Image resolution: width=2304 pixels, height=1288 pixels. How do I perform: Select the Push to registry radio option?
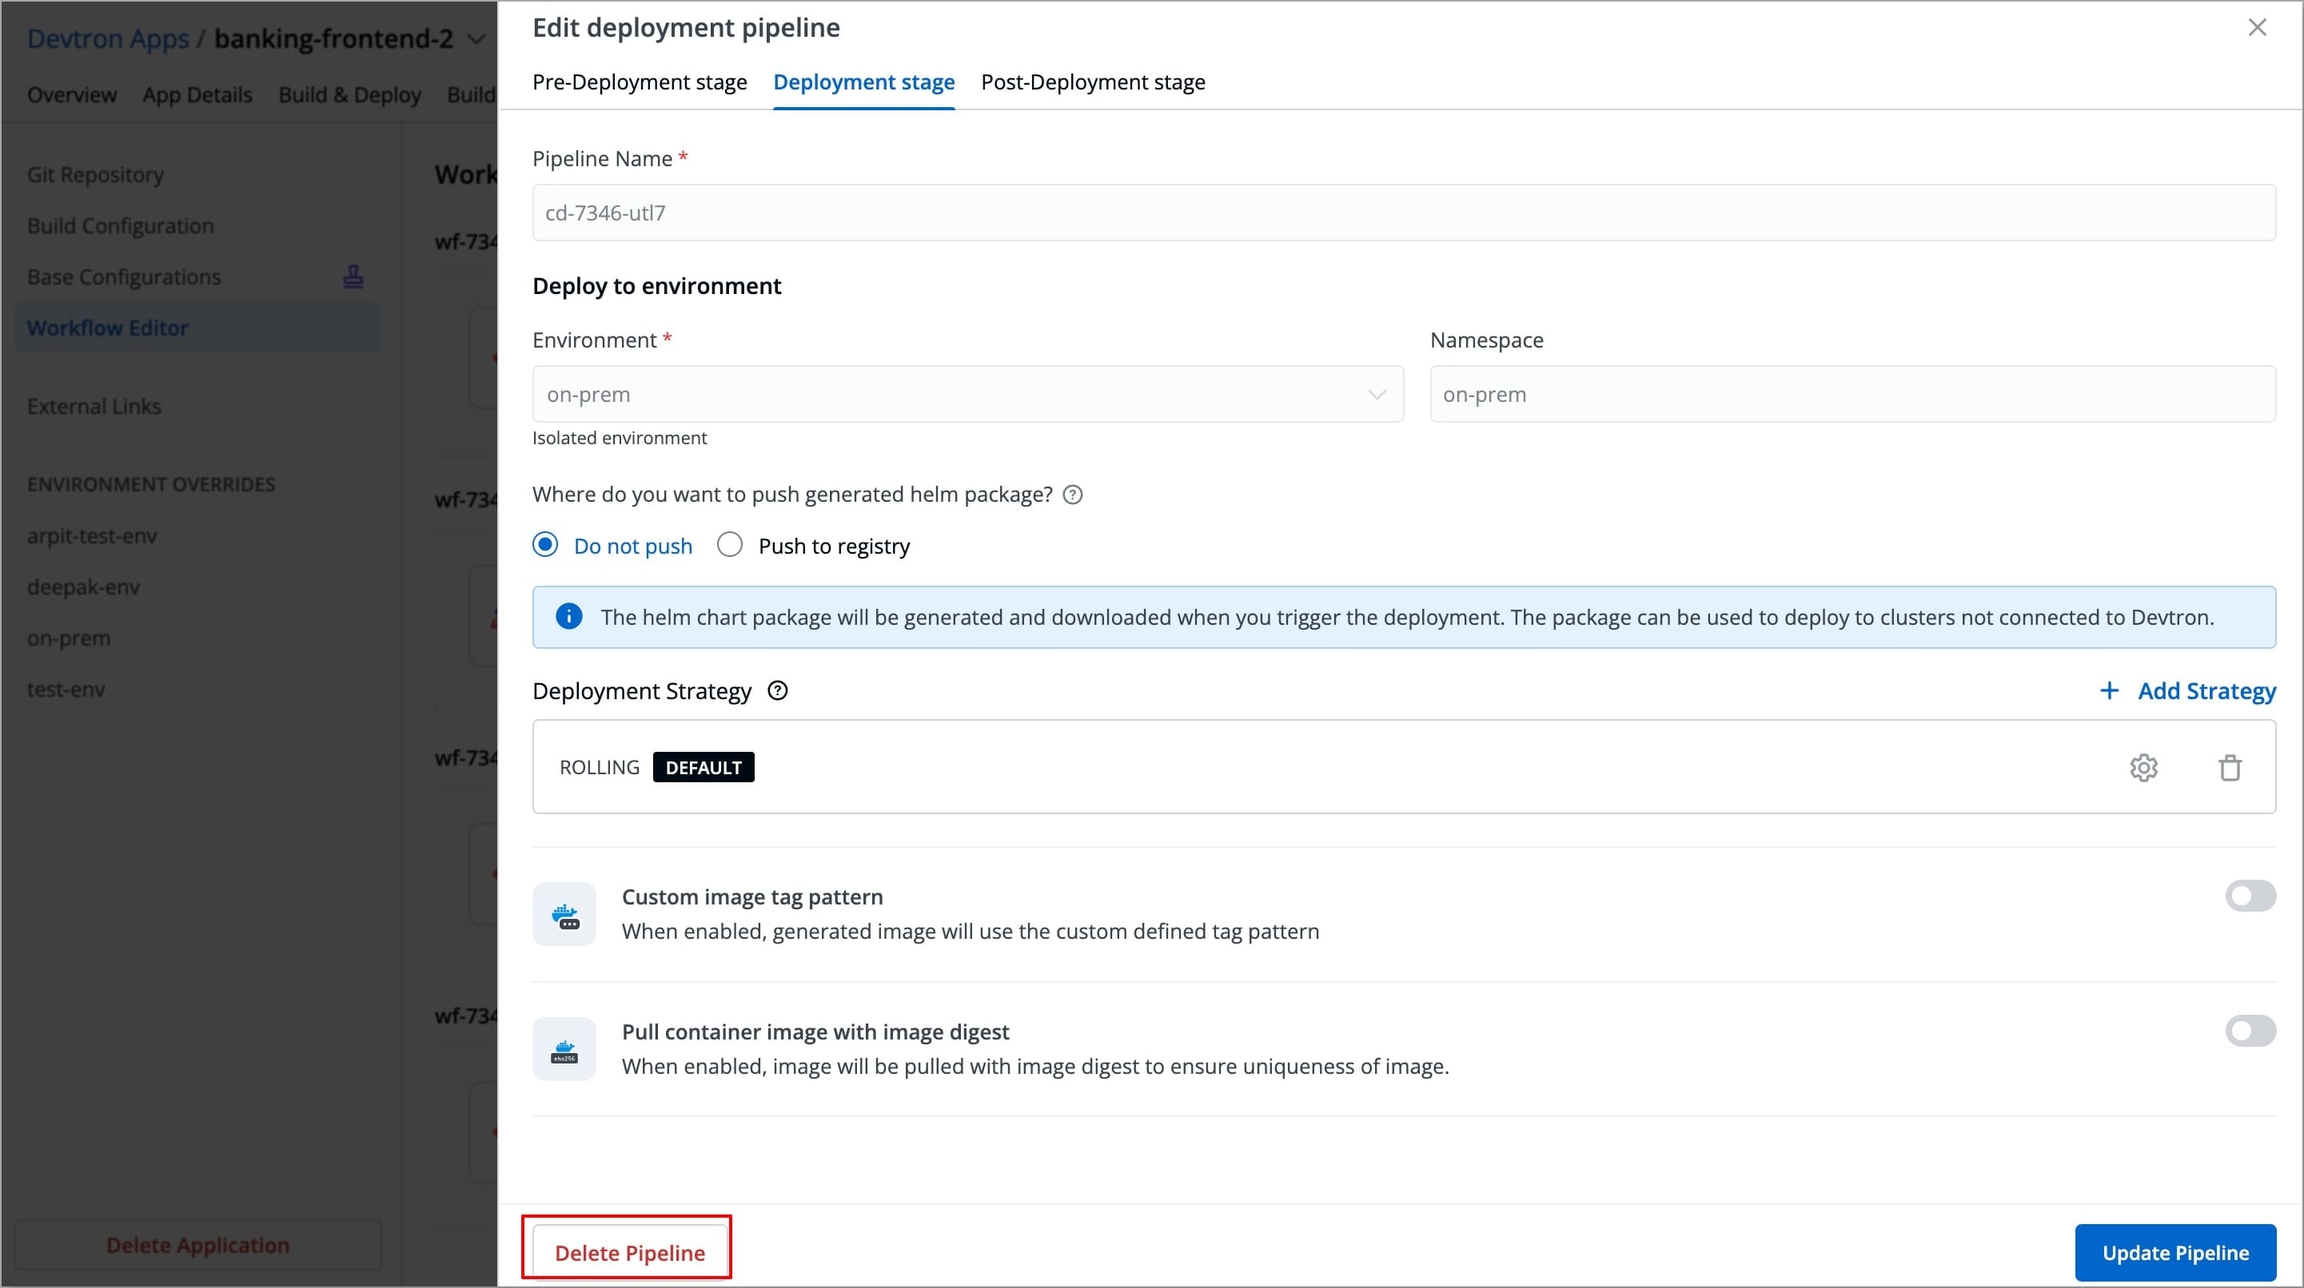click(730, 545)
